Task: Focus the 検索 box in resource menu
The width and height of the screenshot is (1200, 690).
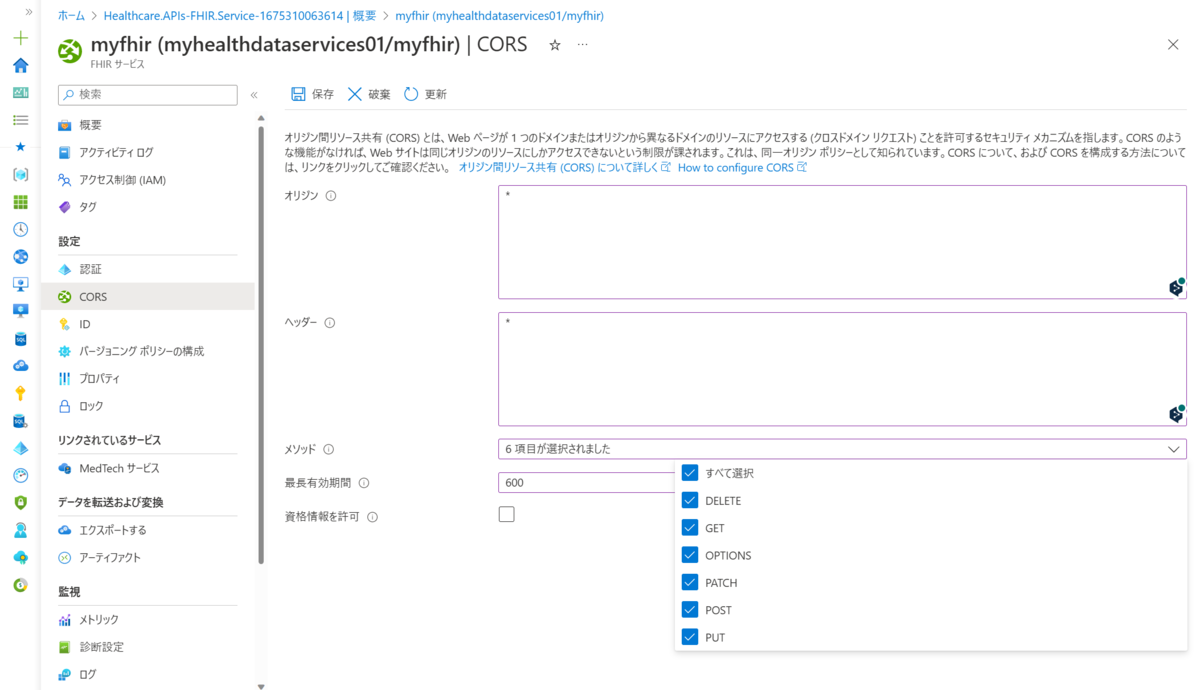Action: (x=148, y=94)
